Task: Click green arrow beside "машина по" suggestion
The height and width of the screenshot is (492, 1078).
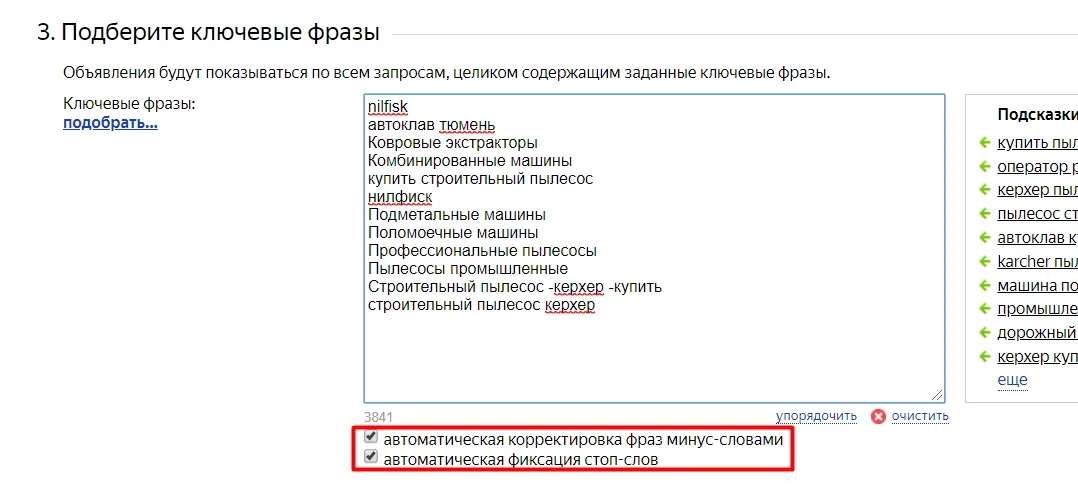Action: click(984, 285)
